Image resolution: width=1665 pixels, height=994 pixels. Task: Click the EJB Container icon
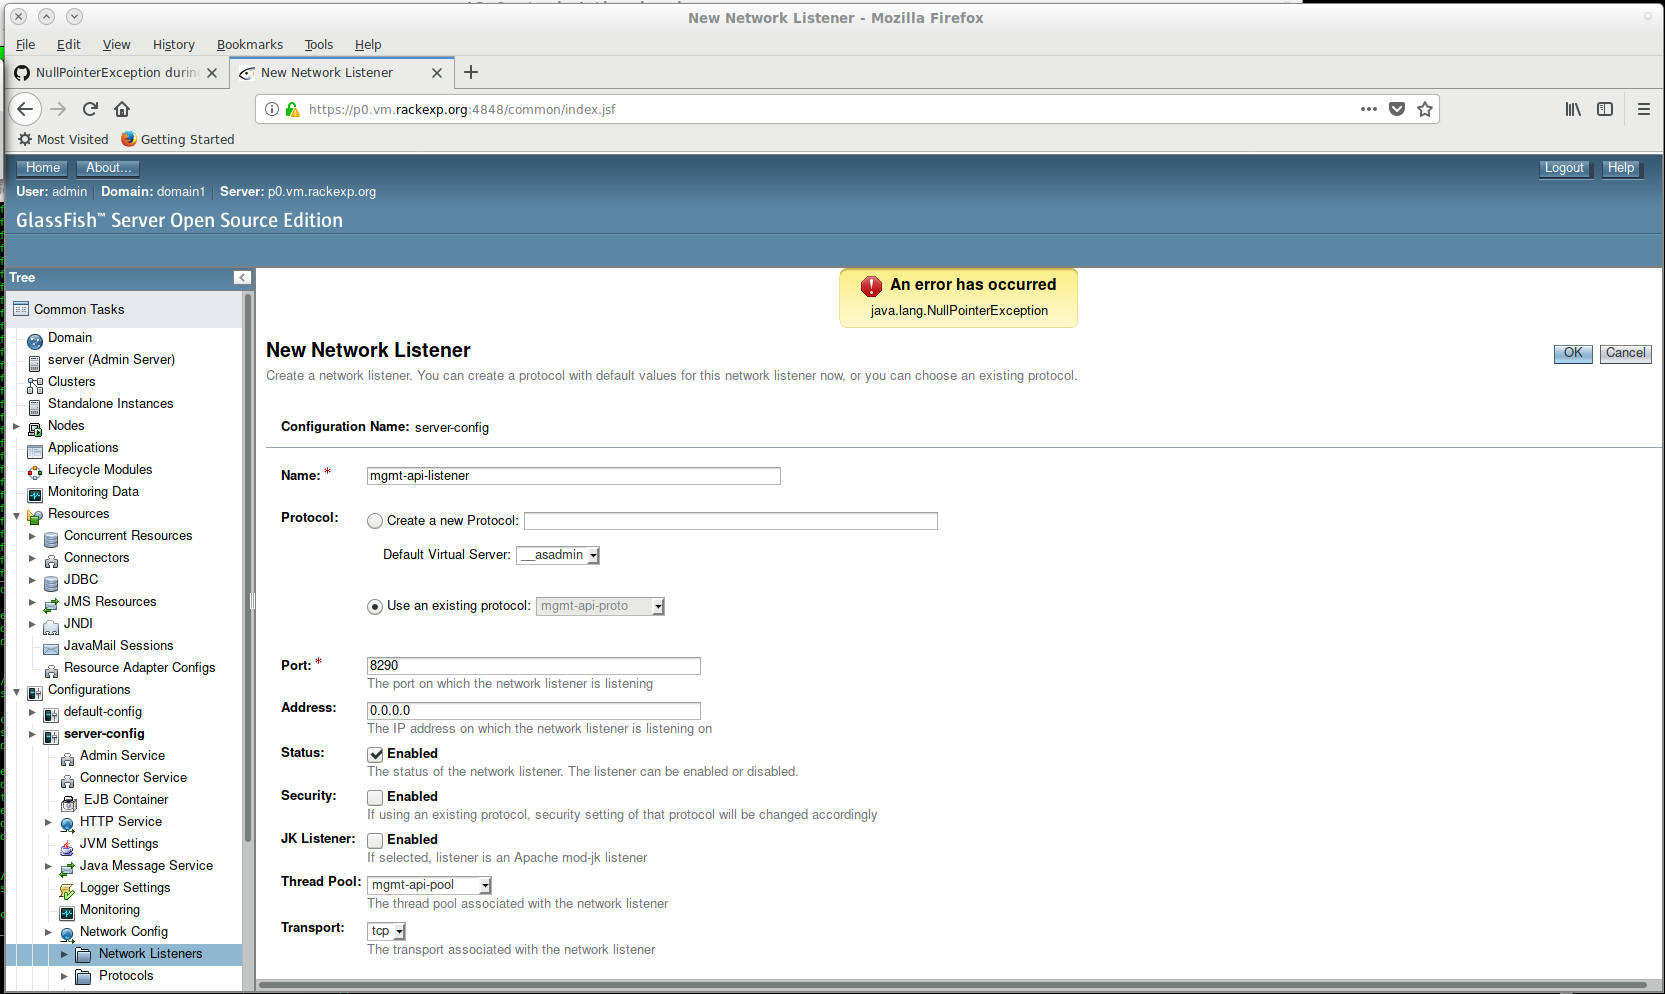tap(69, 802)
